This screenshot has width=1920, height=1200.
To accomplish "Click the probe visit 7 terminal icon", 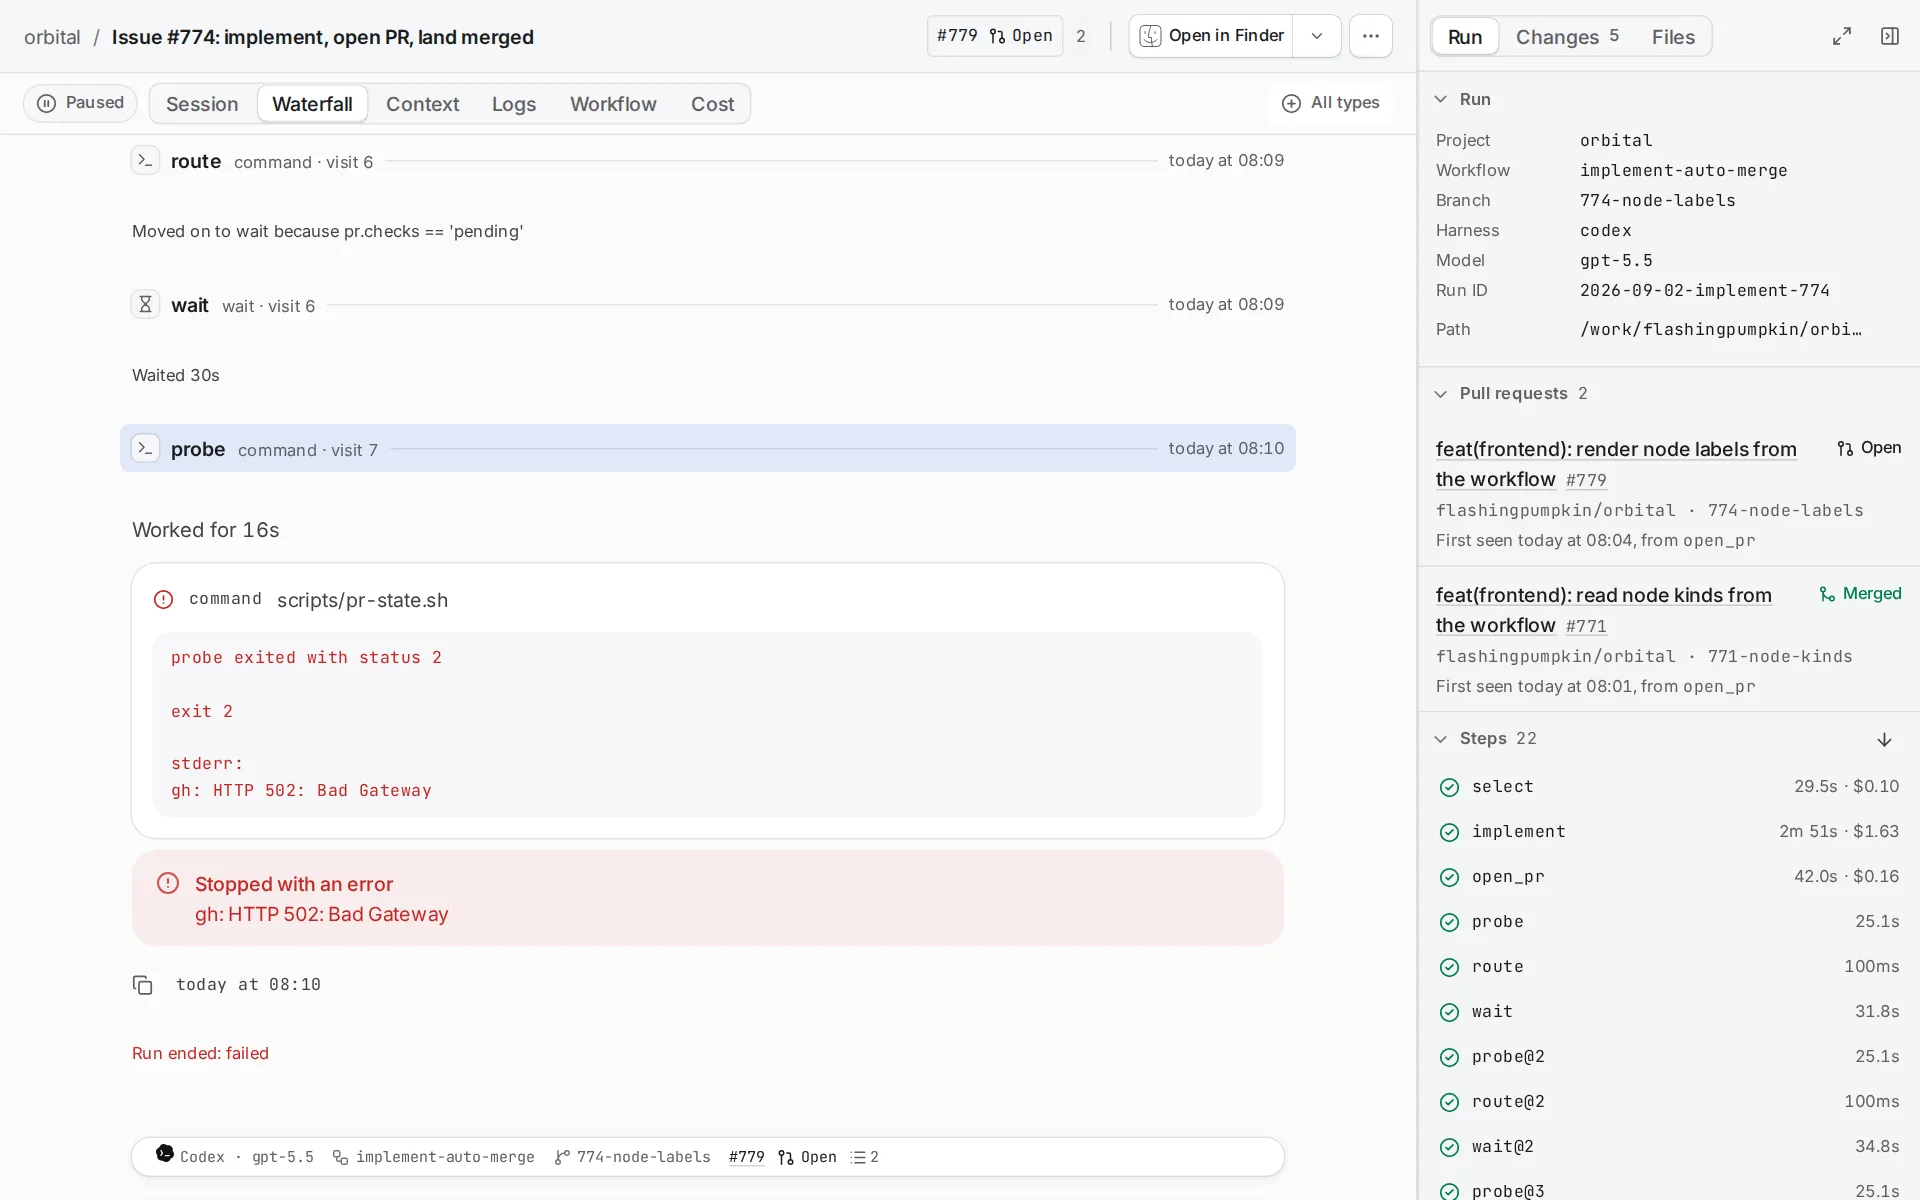I will click(145, 448).
